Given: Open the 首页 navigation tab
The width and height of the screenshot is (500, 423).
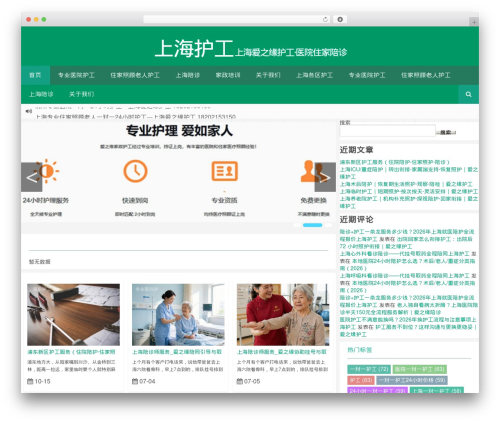Looking at the screenshot, I should tap(35, 75).
